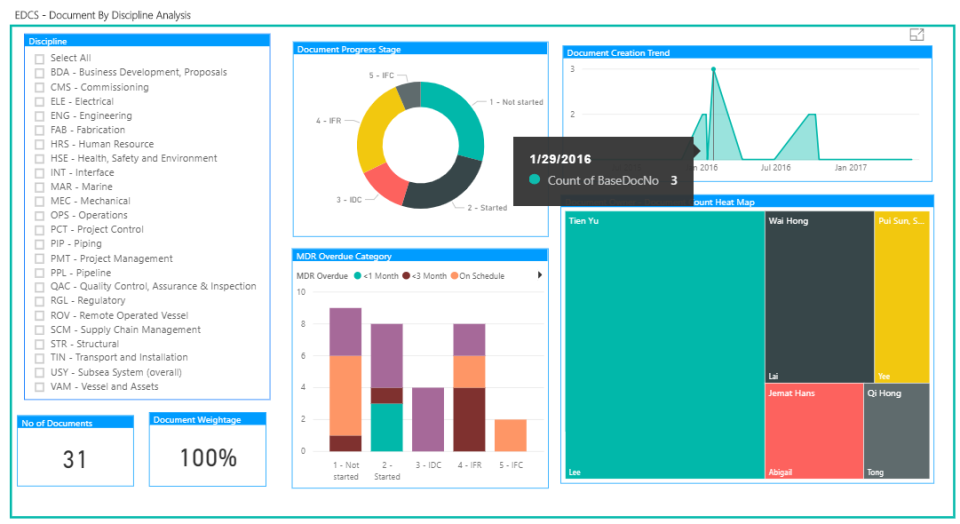Select the <1 Month legend marker
Viewport: 960px width, 524px height.
coord(358,276)
